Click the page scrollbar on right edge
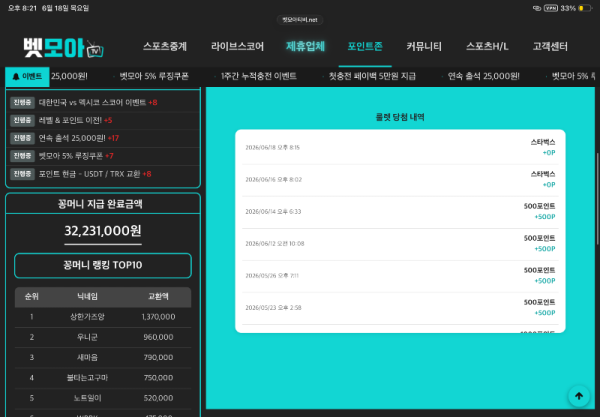600x417 pixels. coord(598,199)
